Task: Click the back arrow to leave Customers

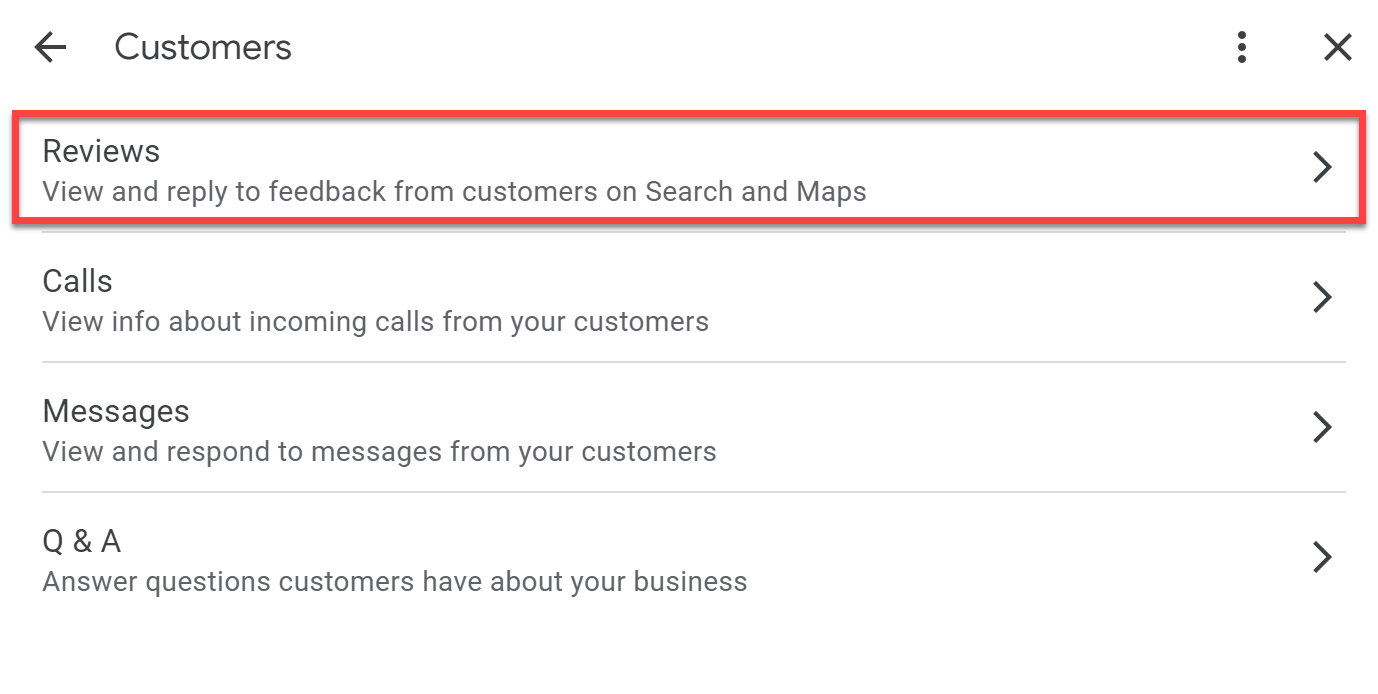Action: [49, 47]
